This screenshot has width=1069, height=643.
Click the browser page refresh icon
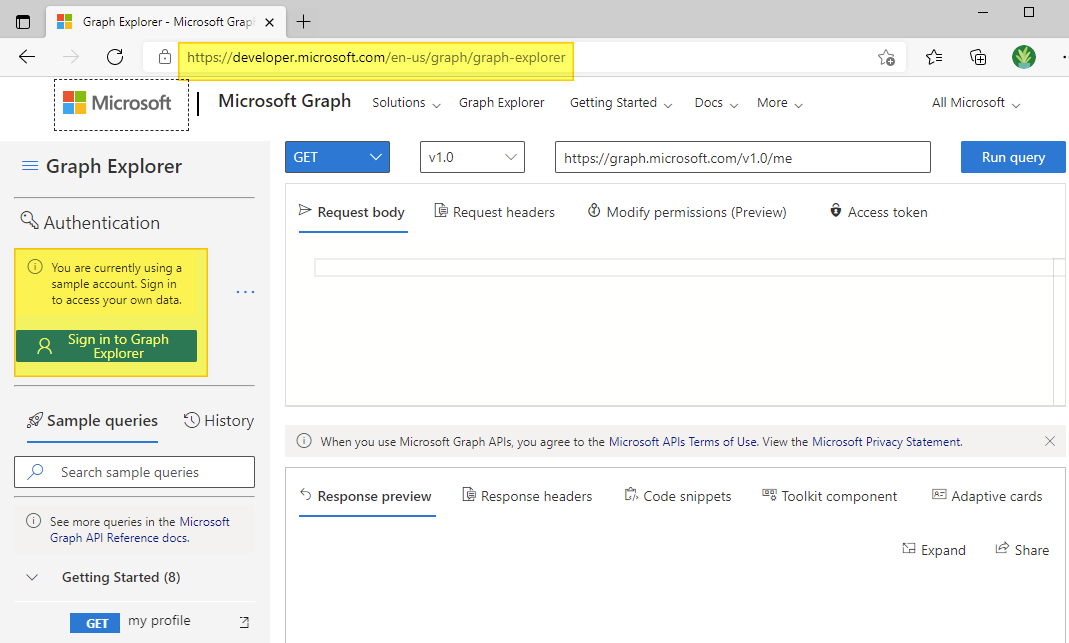point(115,57)
